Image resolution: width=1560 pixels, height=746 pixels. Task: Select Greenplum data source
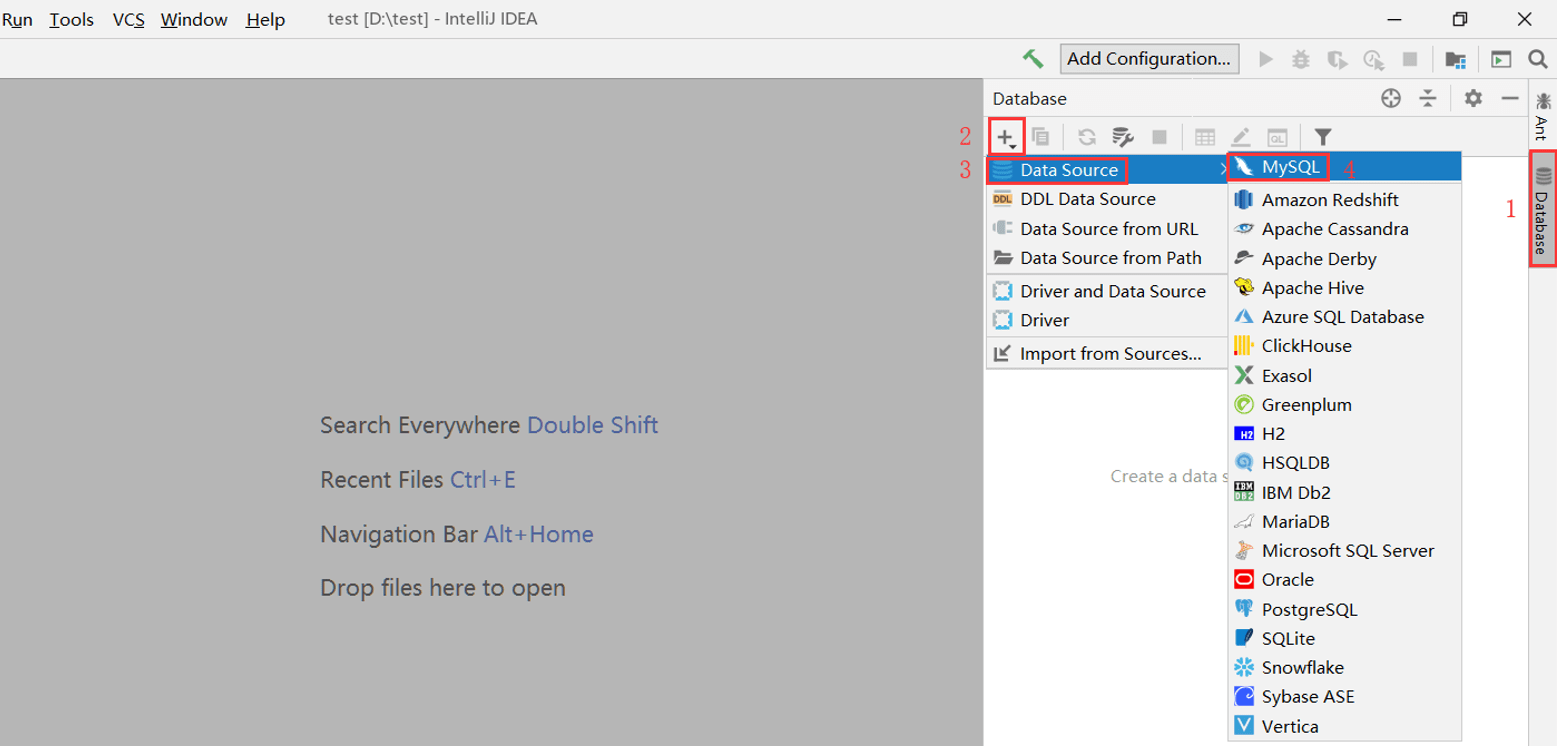pyautogui.click(x=1345, y=405)
